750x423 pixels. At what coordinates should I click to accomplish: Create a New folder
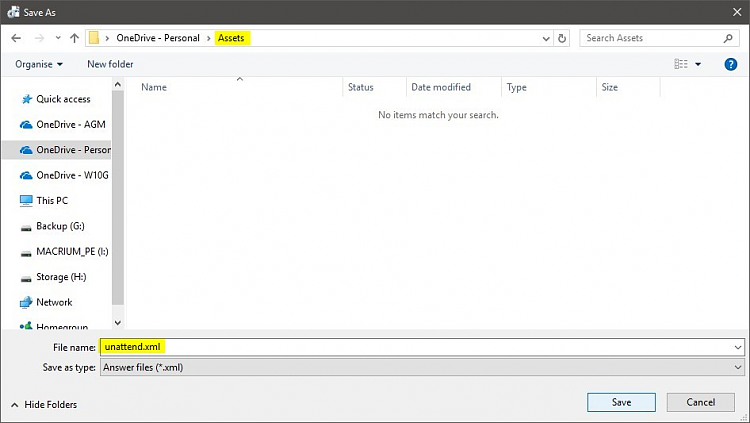110,64
